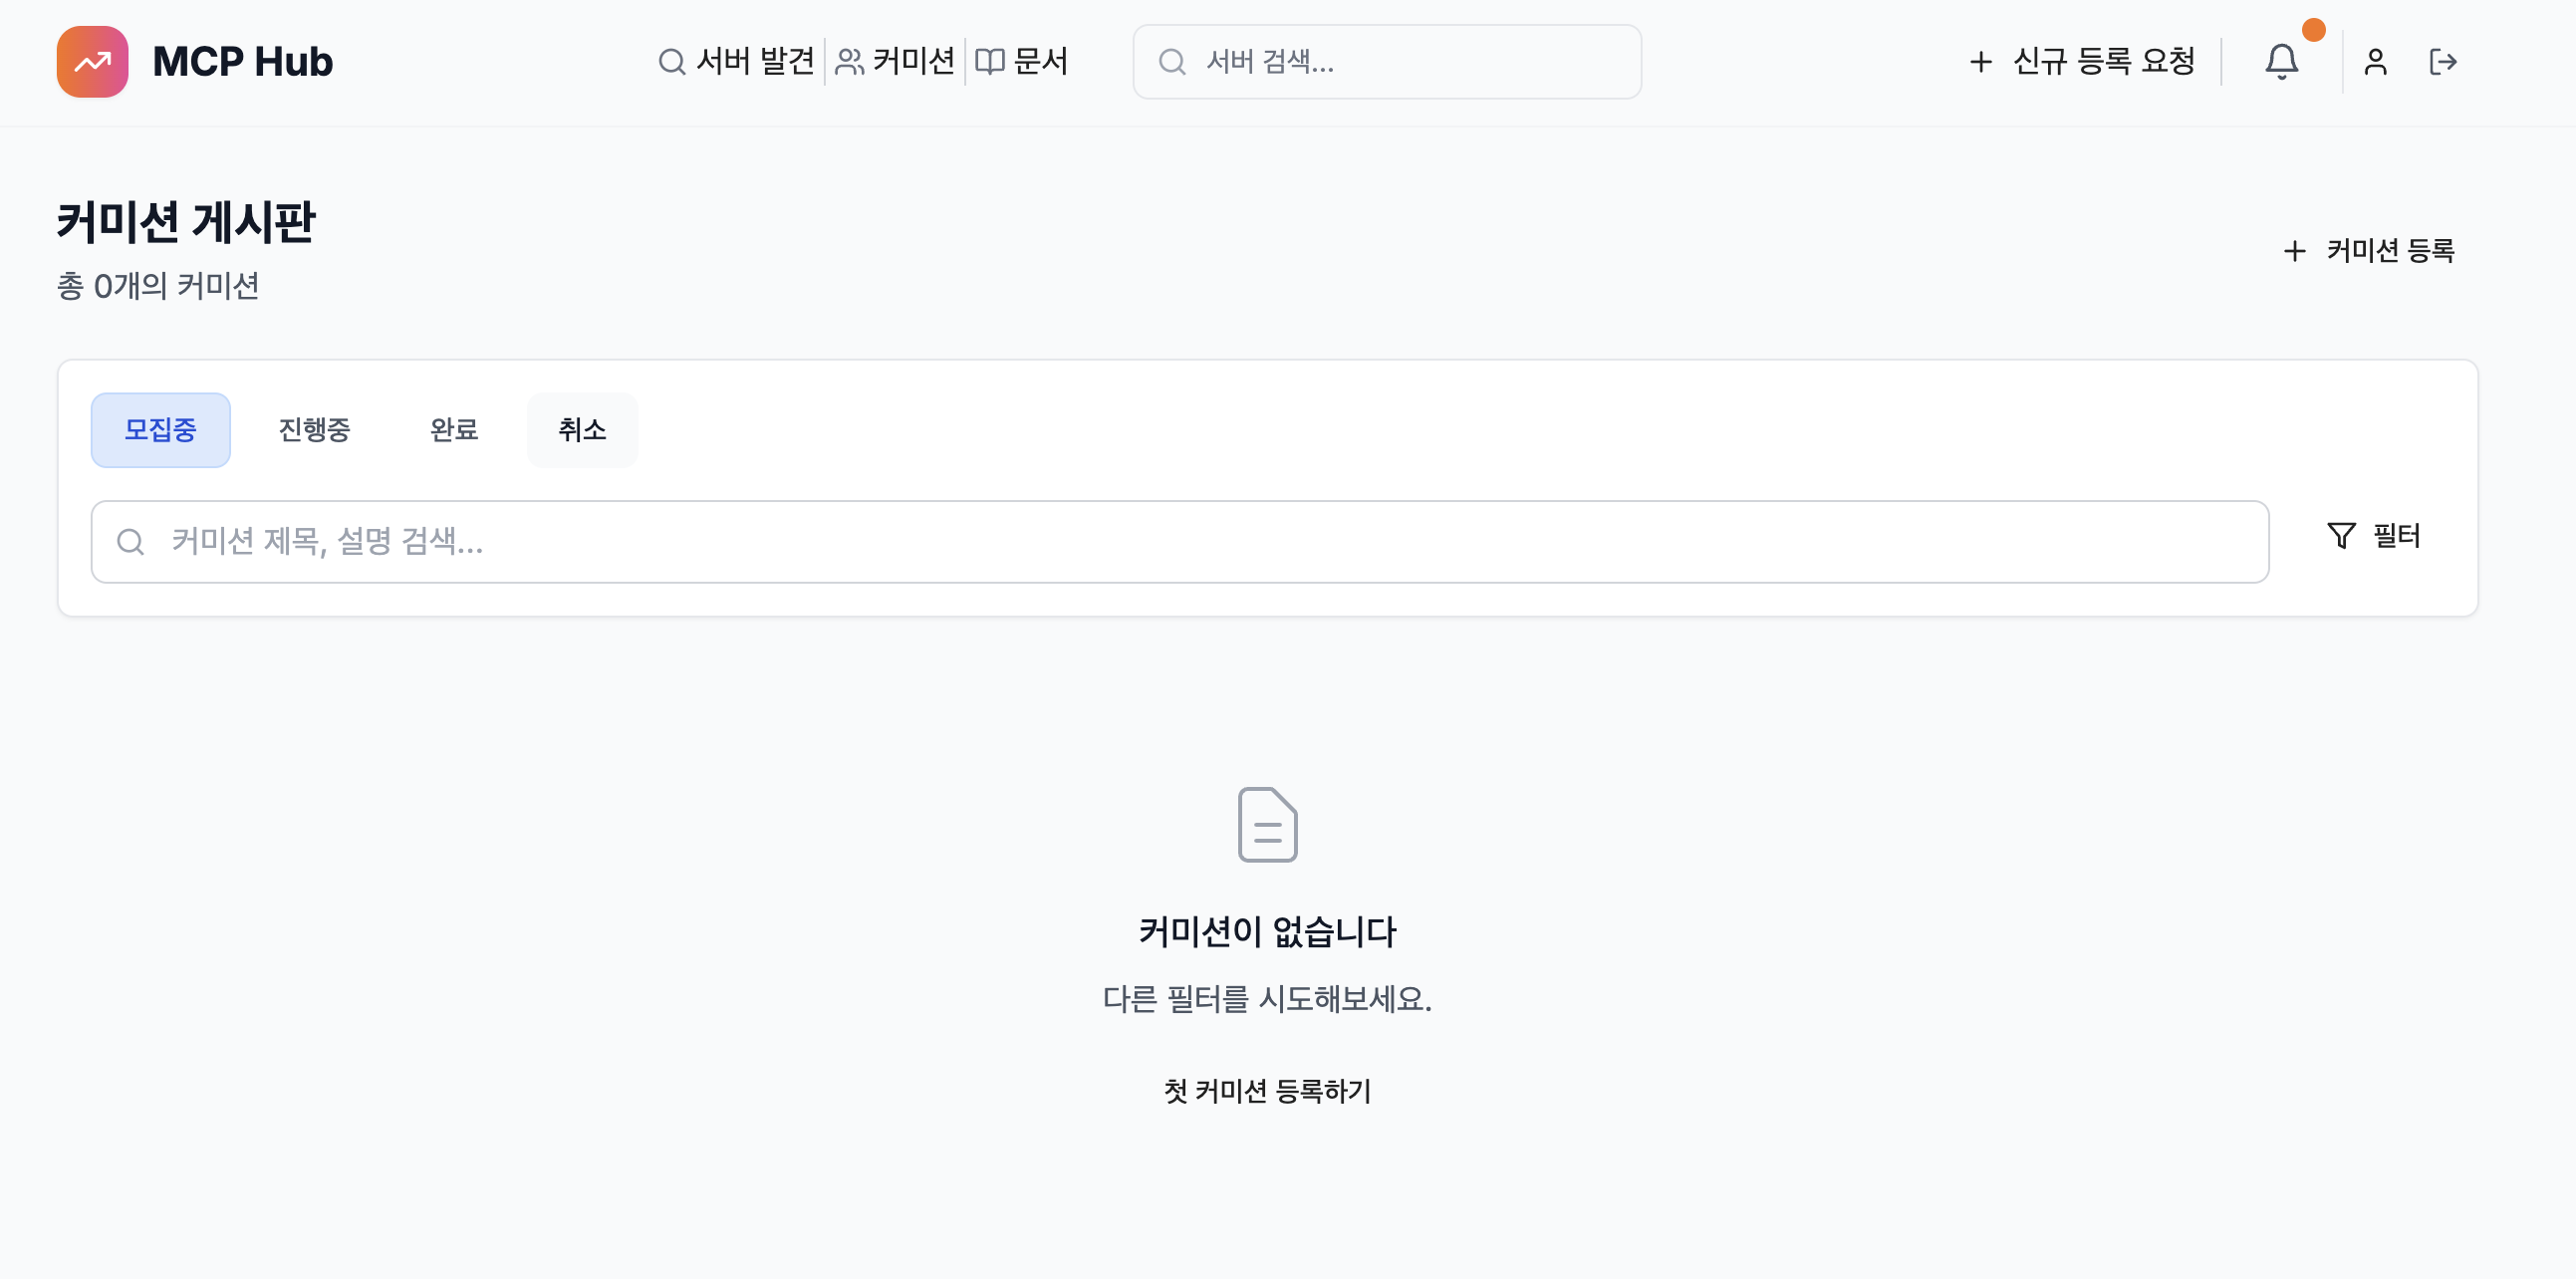
Task: Click the 신규 등록 요청 button
Action: pyautogui.click(x=2082, y=62)
